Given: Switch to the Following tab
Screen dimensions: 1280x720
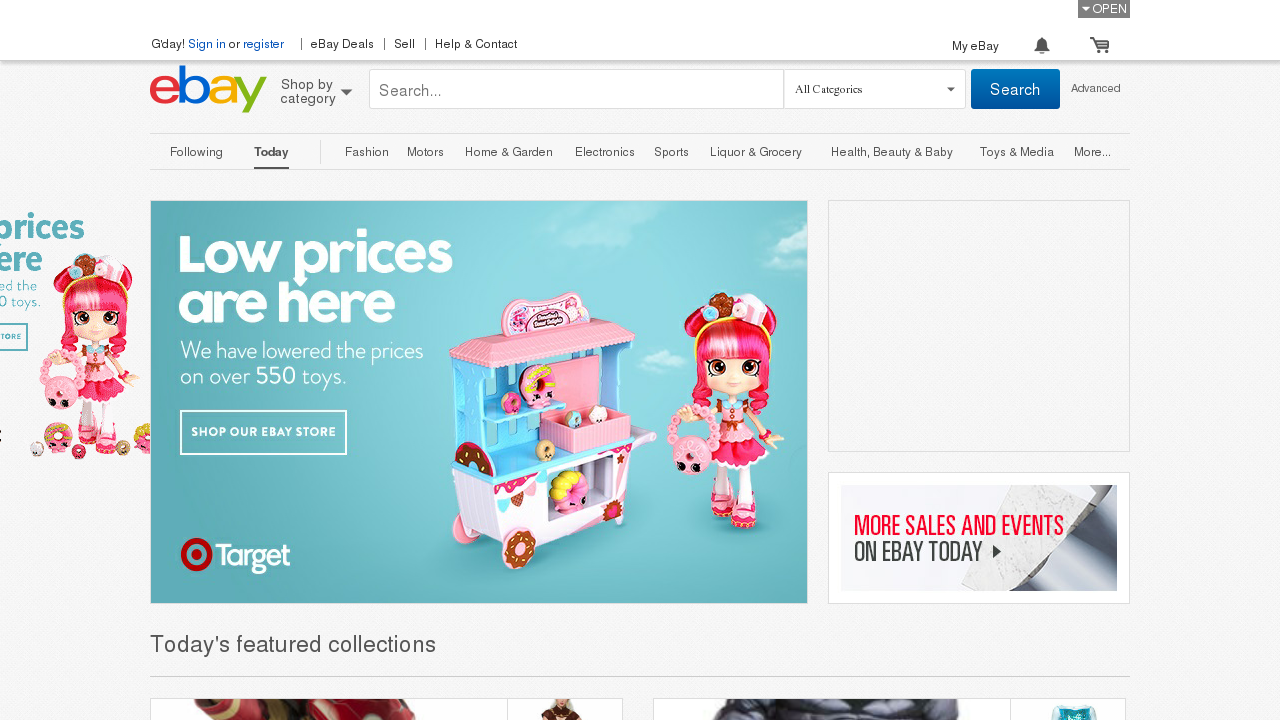Looking at the screenshot, I should pyautogui.click(x=196, y=152).
